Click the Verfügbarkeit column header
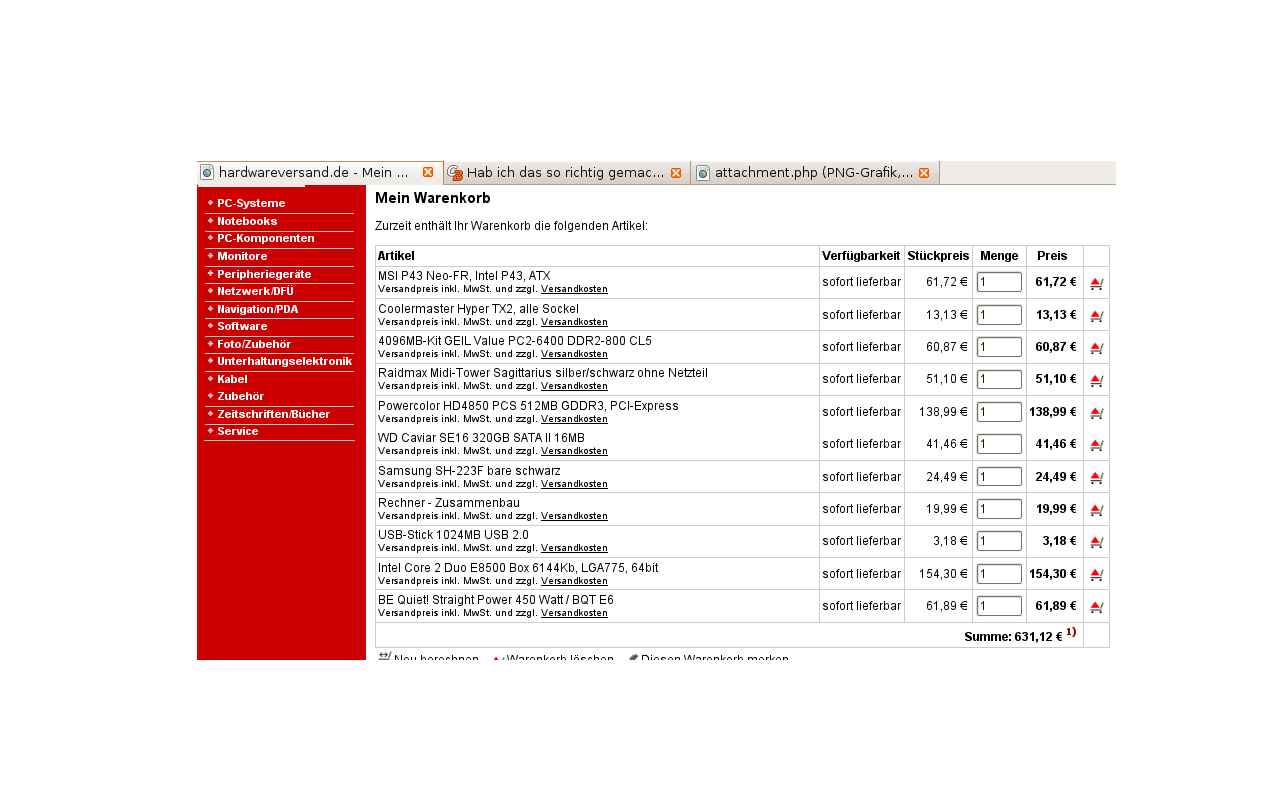Screen dimensions: 1280x800 point(861,256)
